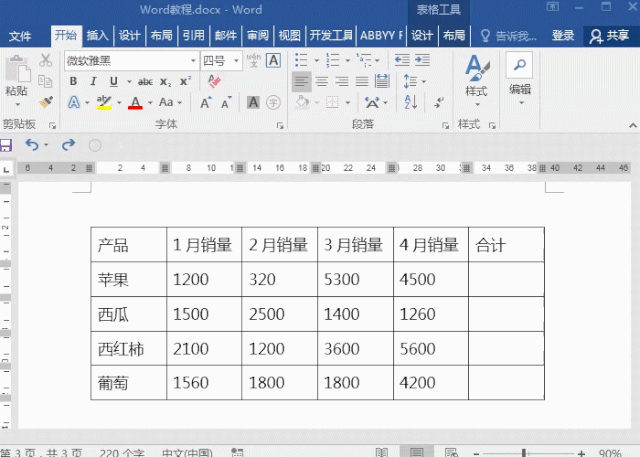Click Increase Indent icon
Viewport: 640px width, 457px height.
[x=422, y=60]
